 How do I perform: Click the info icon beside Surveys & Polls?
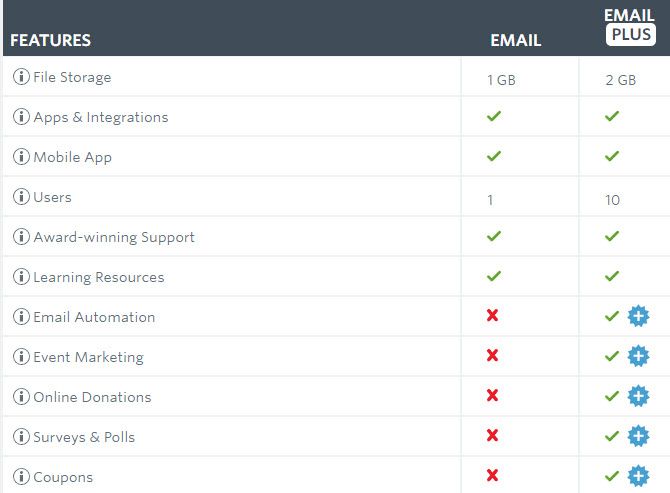tap(21, 437)
